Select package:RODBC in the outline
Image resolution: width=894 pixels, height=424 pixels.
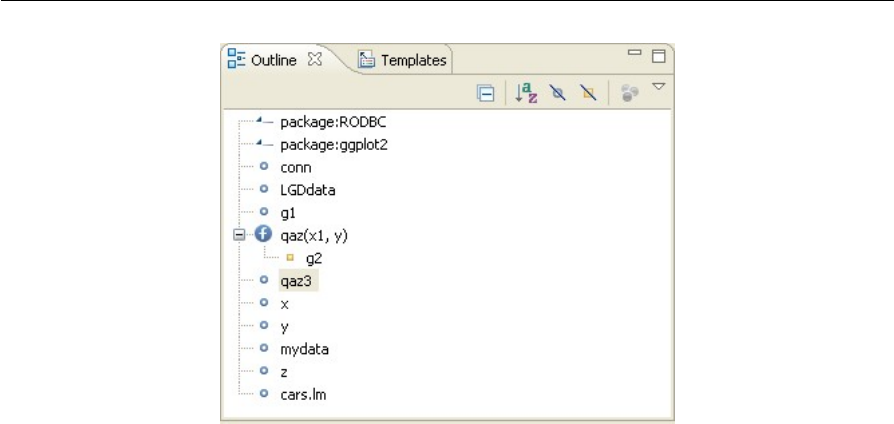[333, 122]
